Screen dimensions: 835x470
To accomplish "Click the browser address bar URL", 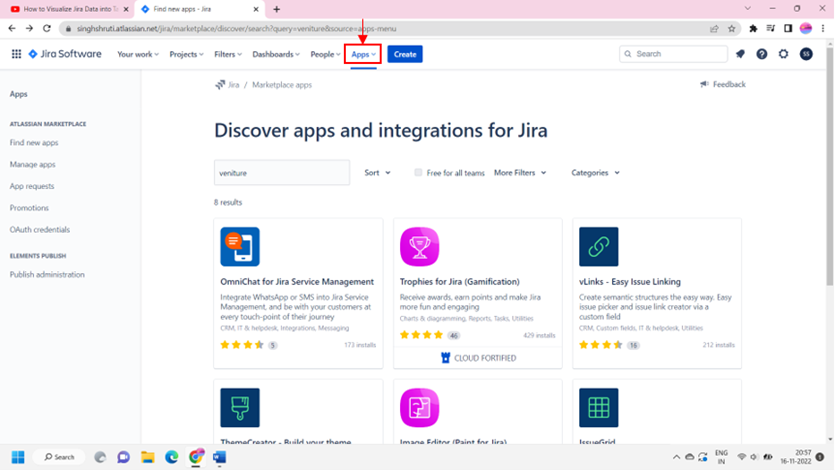I will coord(236,29).
